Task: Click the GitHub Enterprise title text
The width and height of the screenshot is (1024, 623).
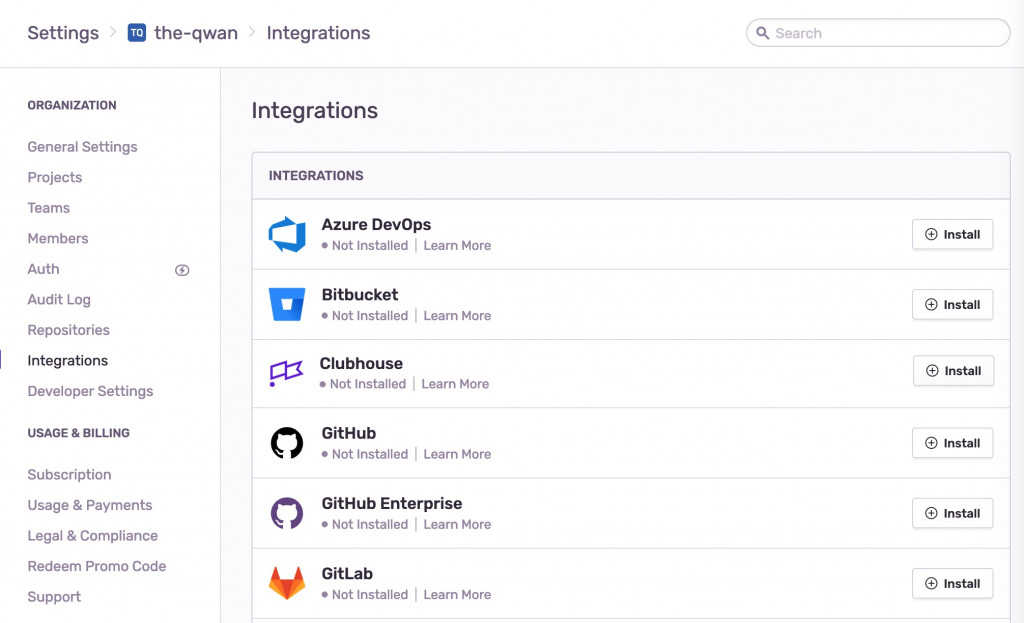Action: point(392,503)
